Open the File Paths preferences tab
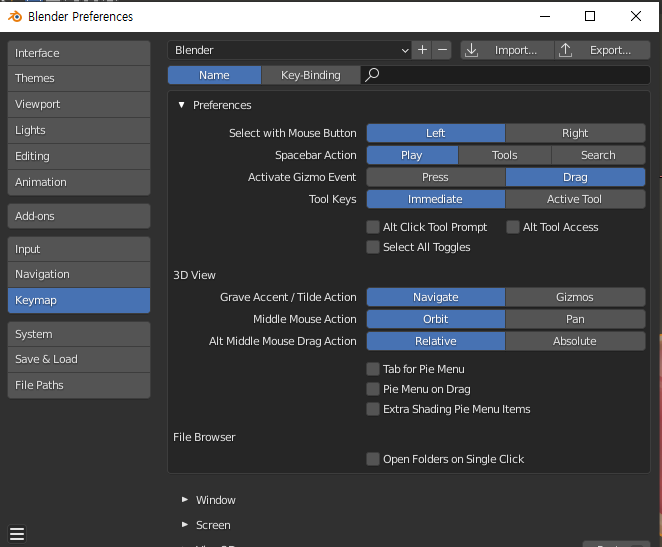Image resolution: width=662 pixels, height=547 pixels. click(79, 385)
